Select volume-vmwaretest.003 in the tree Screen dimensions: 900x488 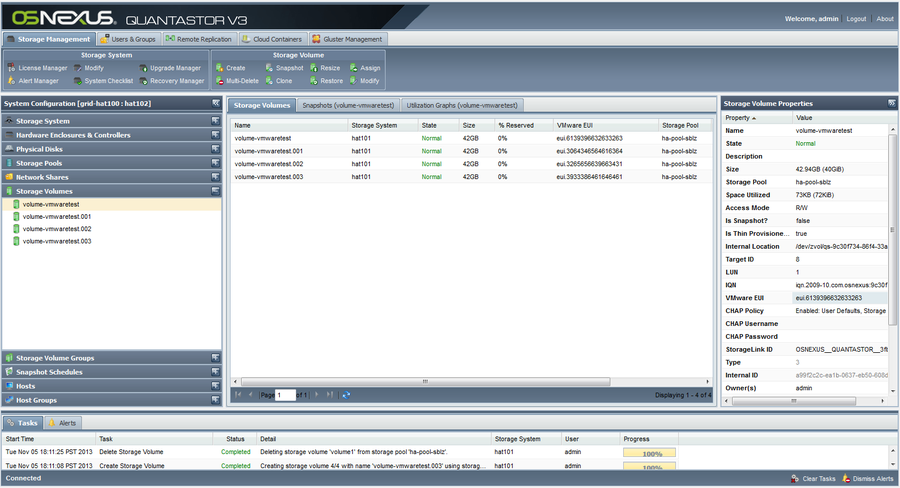57,241
